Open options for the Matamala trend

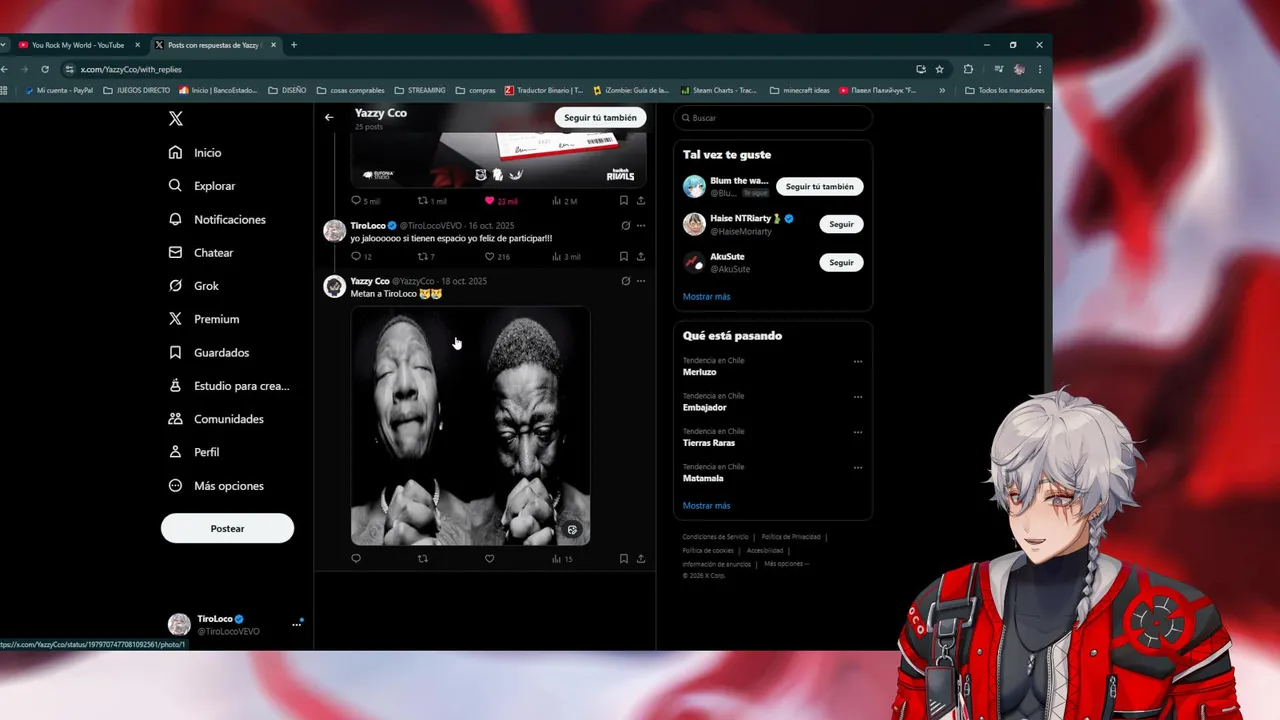click(x=858, y=467)
